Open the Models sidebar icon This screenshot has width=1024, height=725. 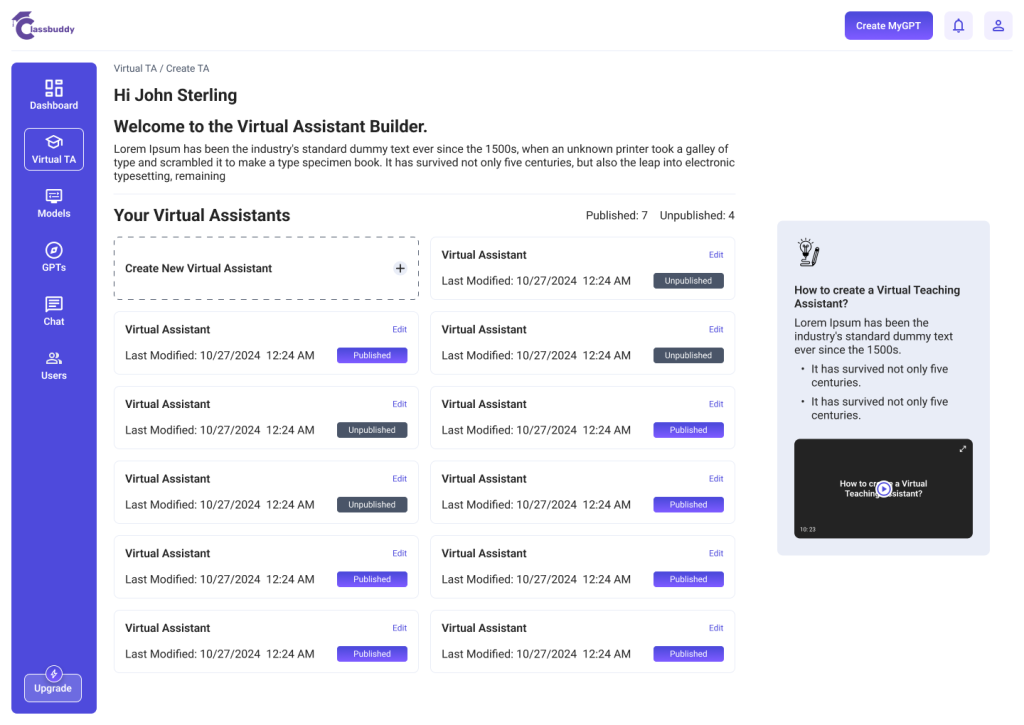[54, 197]
